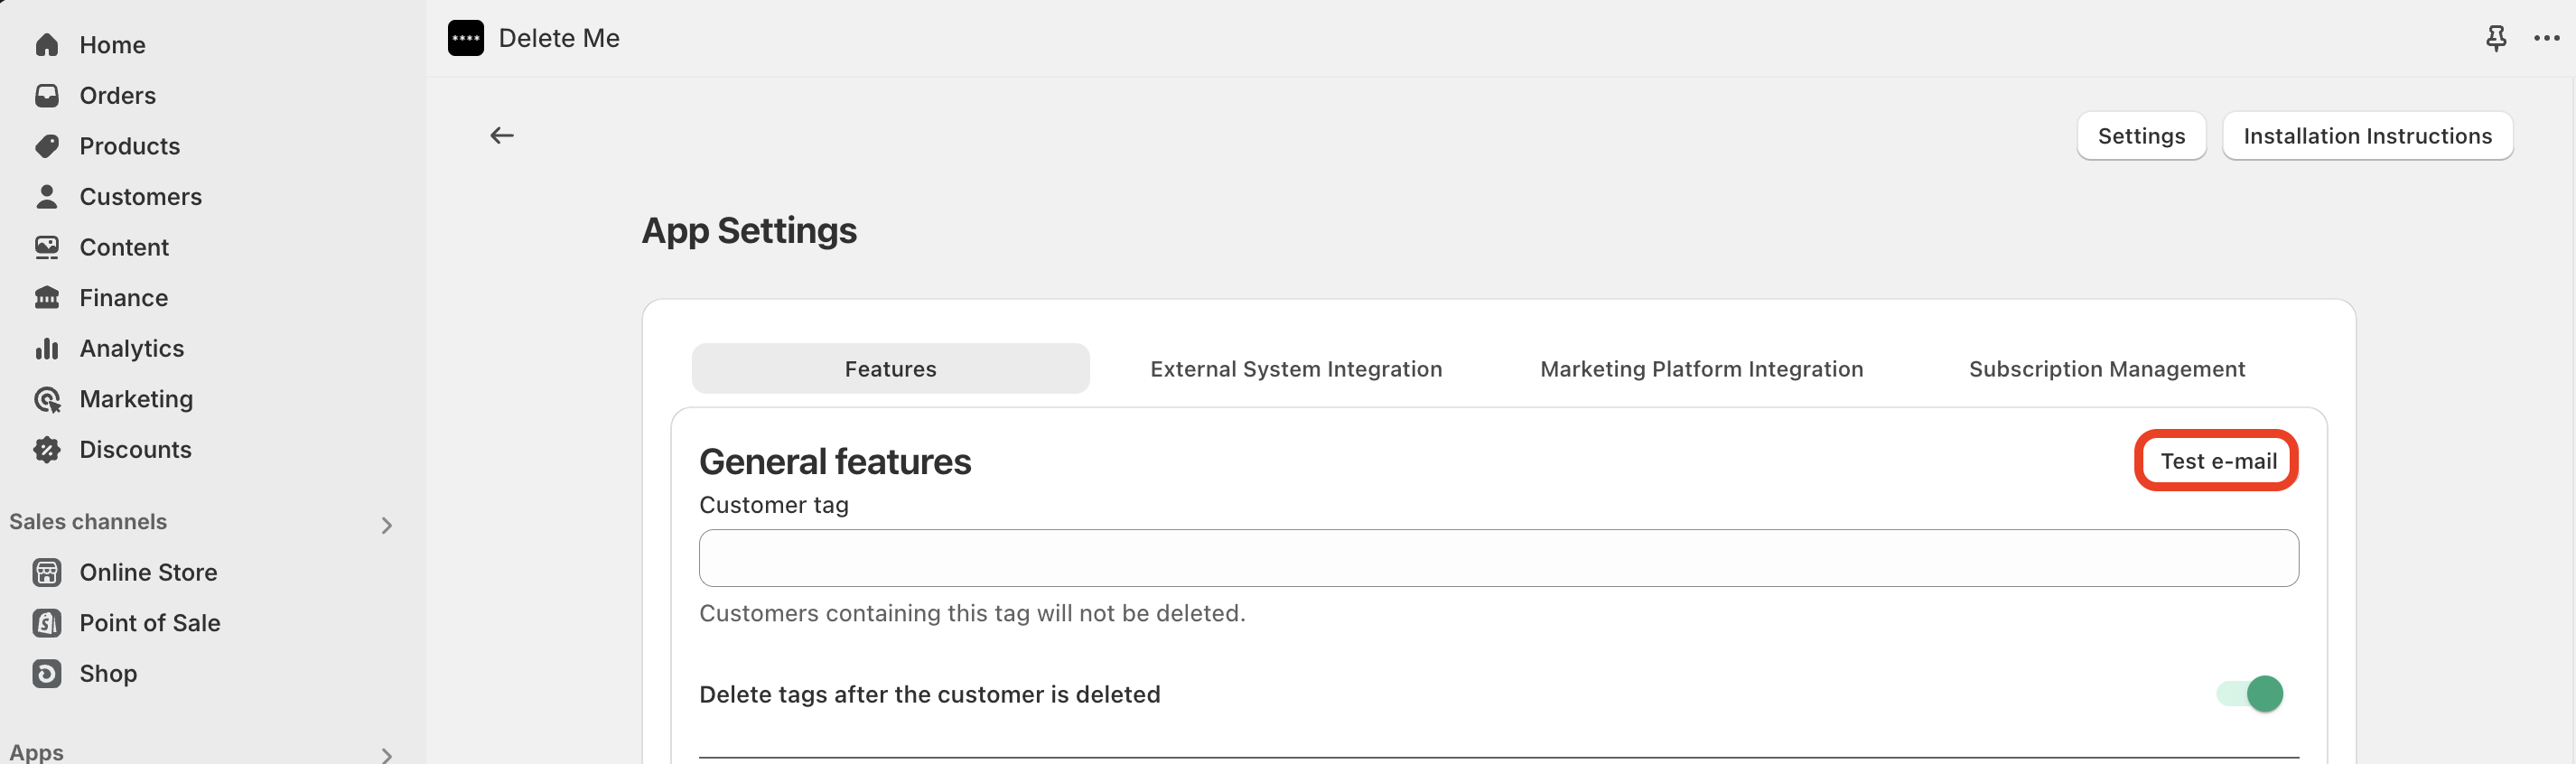The width and height of the screenshot is (2576, 764).
Task: Select the Features tab
Action: pos(890,368)
